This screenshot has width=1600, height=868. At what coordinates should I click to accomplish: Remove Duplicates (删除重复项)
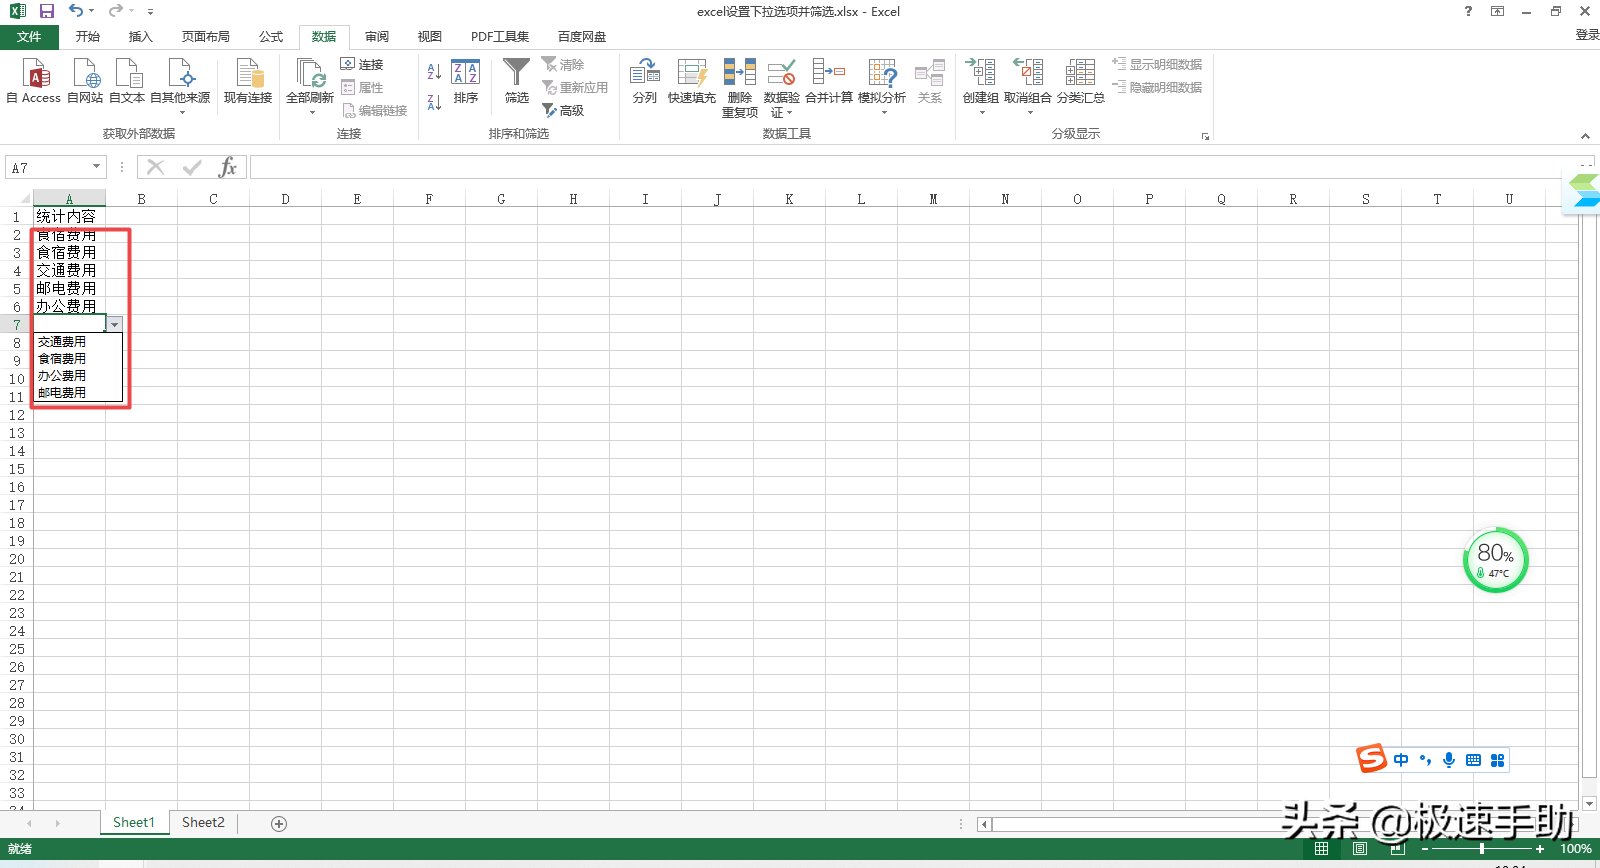click(740, 88)
